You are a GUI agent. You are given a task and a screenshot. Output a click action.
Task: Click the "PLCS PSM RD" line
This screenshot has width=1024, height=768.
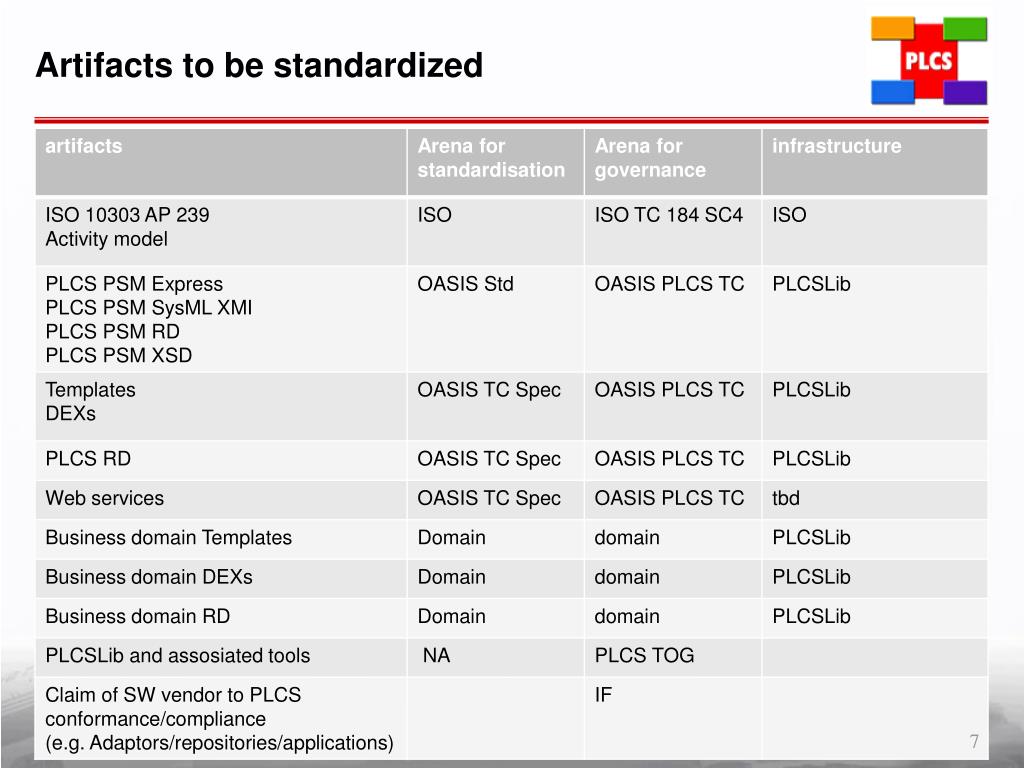coord(112,331)
